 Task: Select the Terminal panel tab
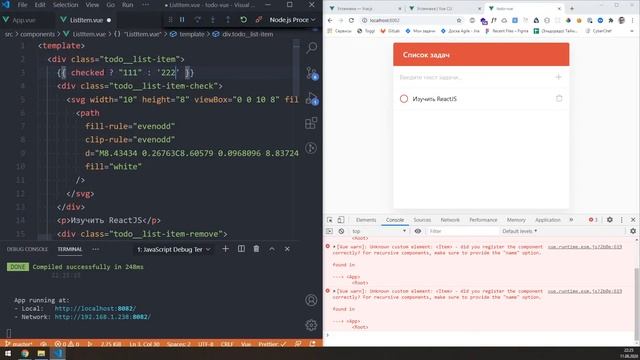pos(70,249)
